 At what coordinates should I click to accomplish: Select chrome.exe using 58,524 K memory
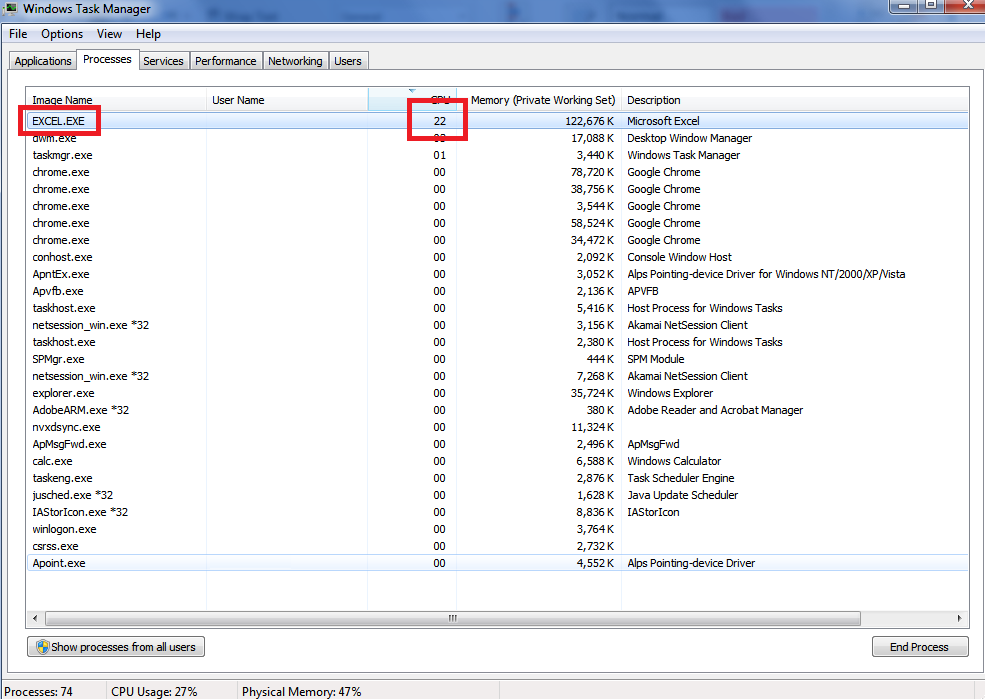tap(497, 223)
